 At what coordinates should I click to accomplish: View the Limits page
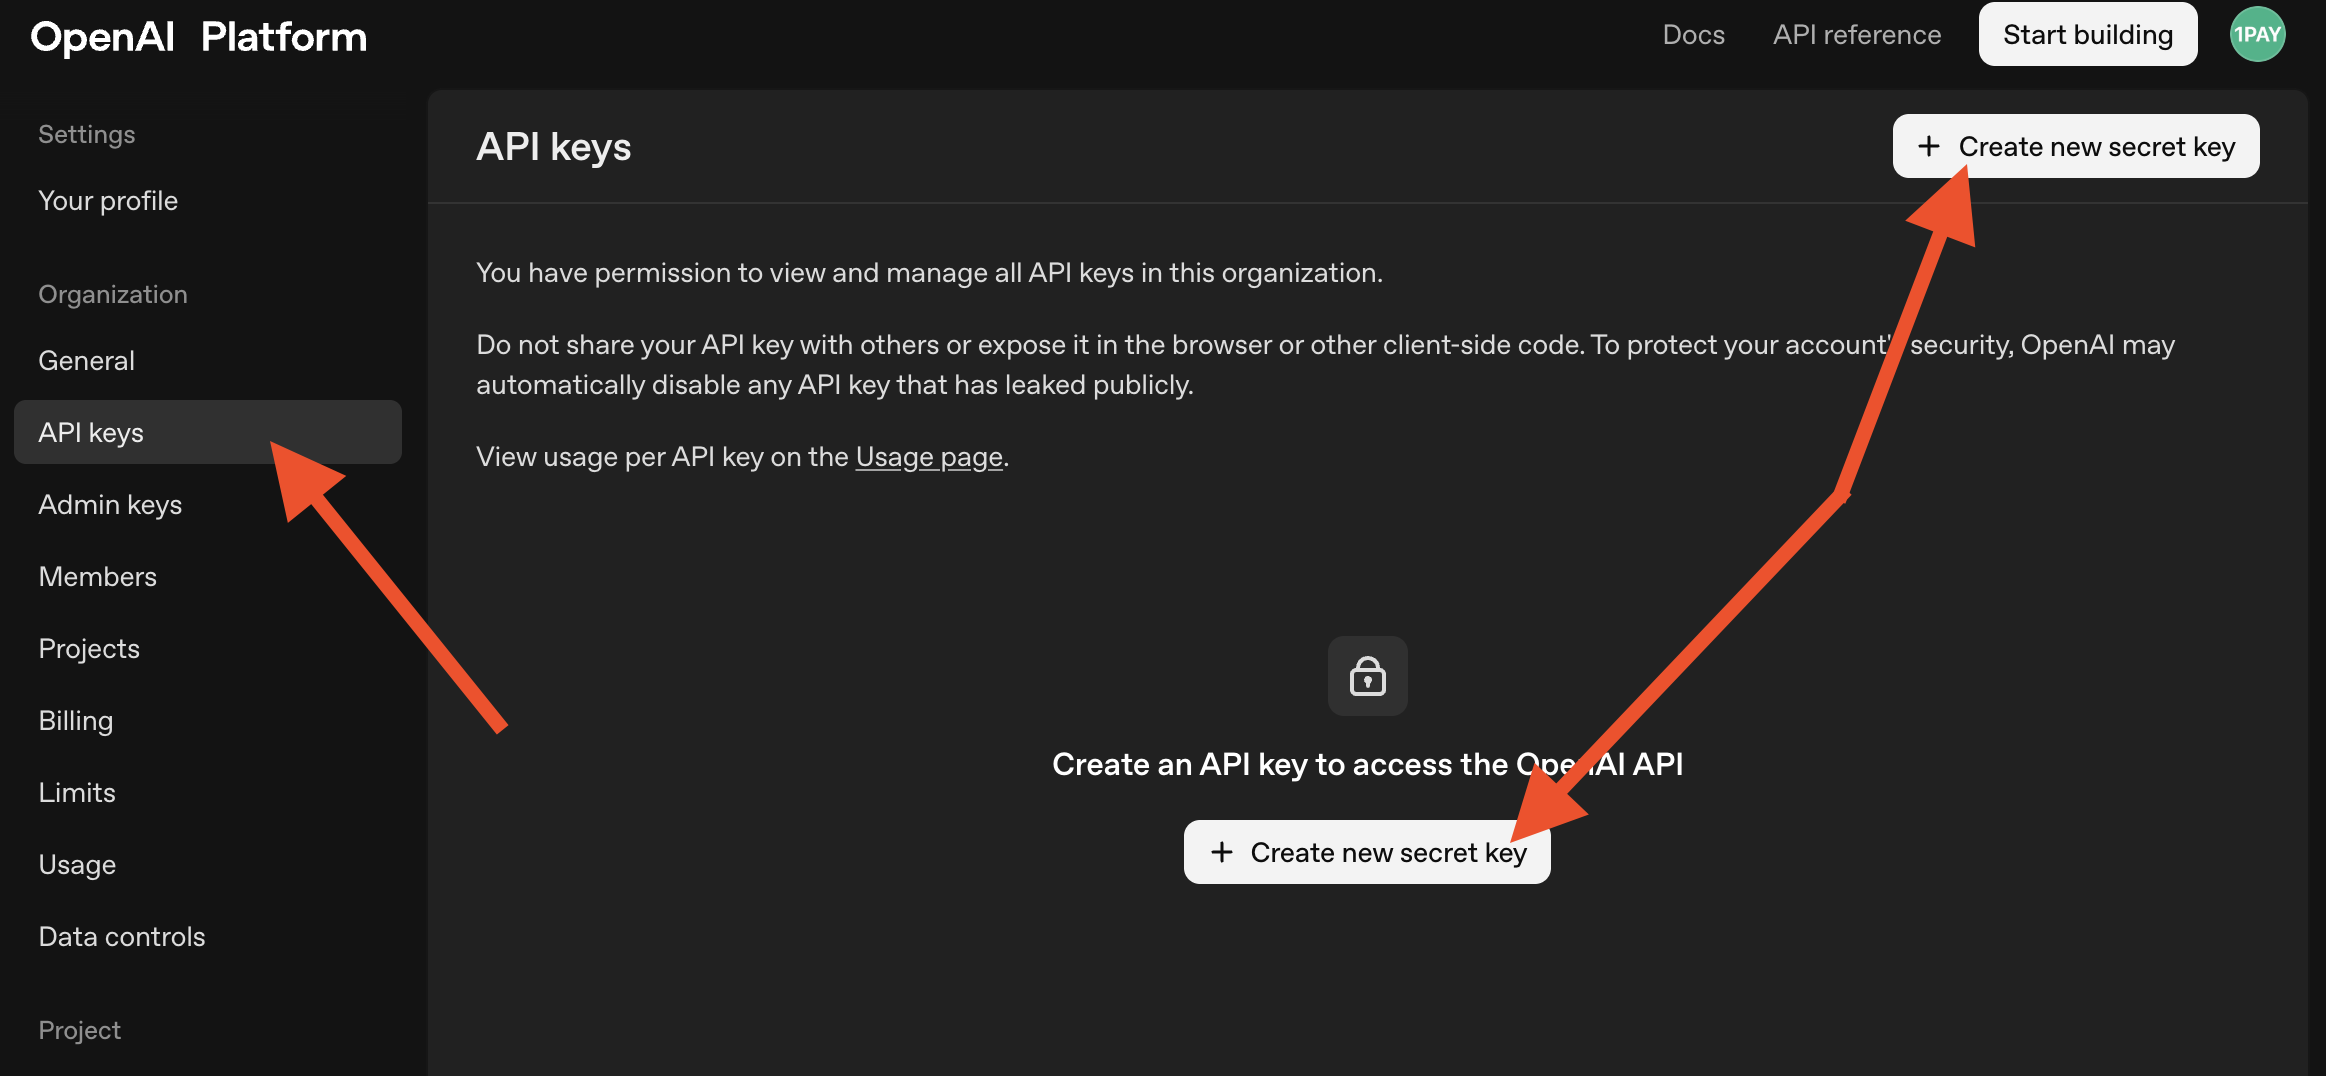coord(77,793)
